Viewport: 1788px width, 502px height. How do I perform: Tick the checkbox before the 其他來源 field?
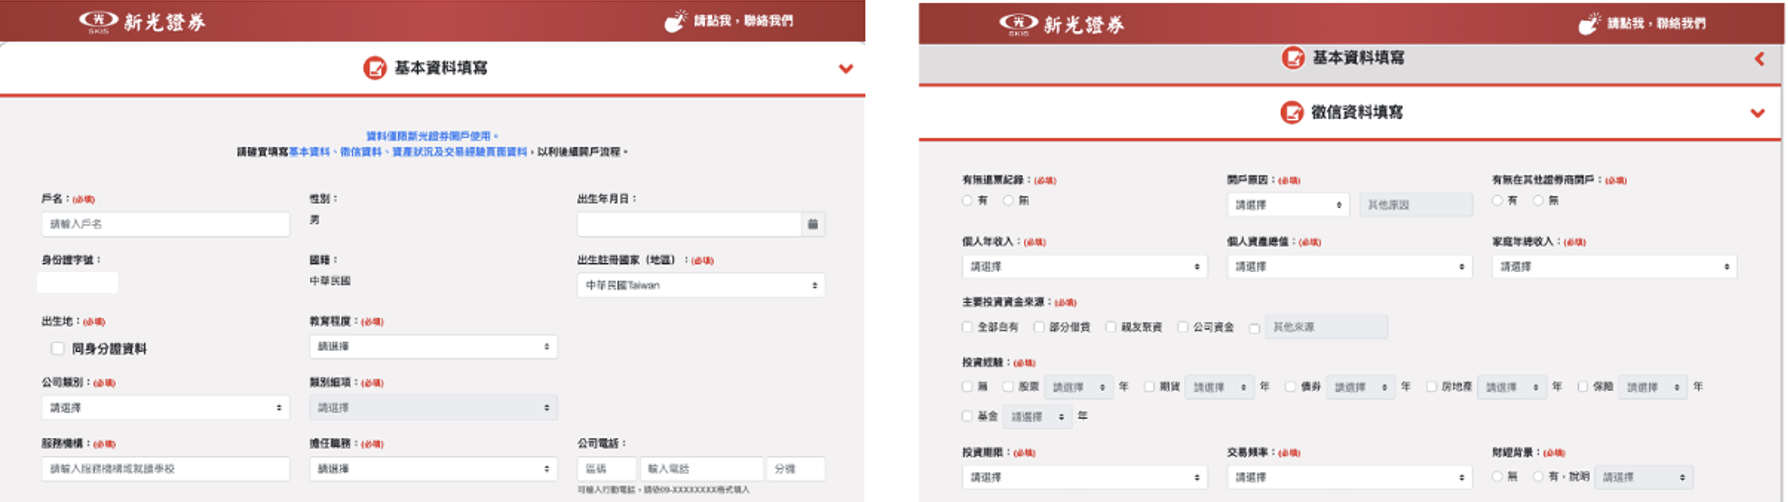1255,328
